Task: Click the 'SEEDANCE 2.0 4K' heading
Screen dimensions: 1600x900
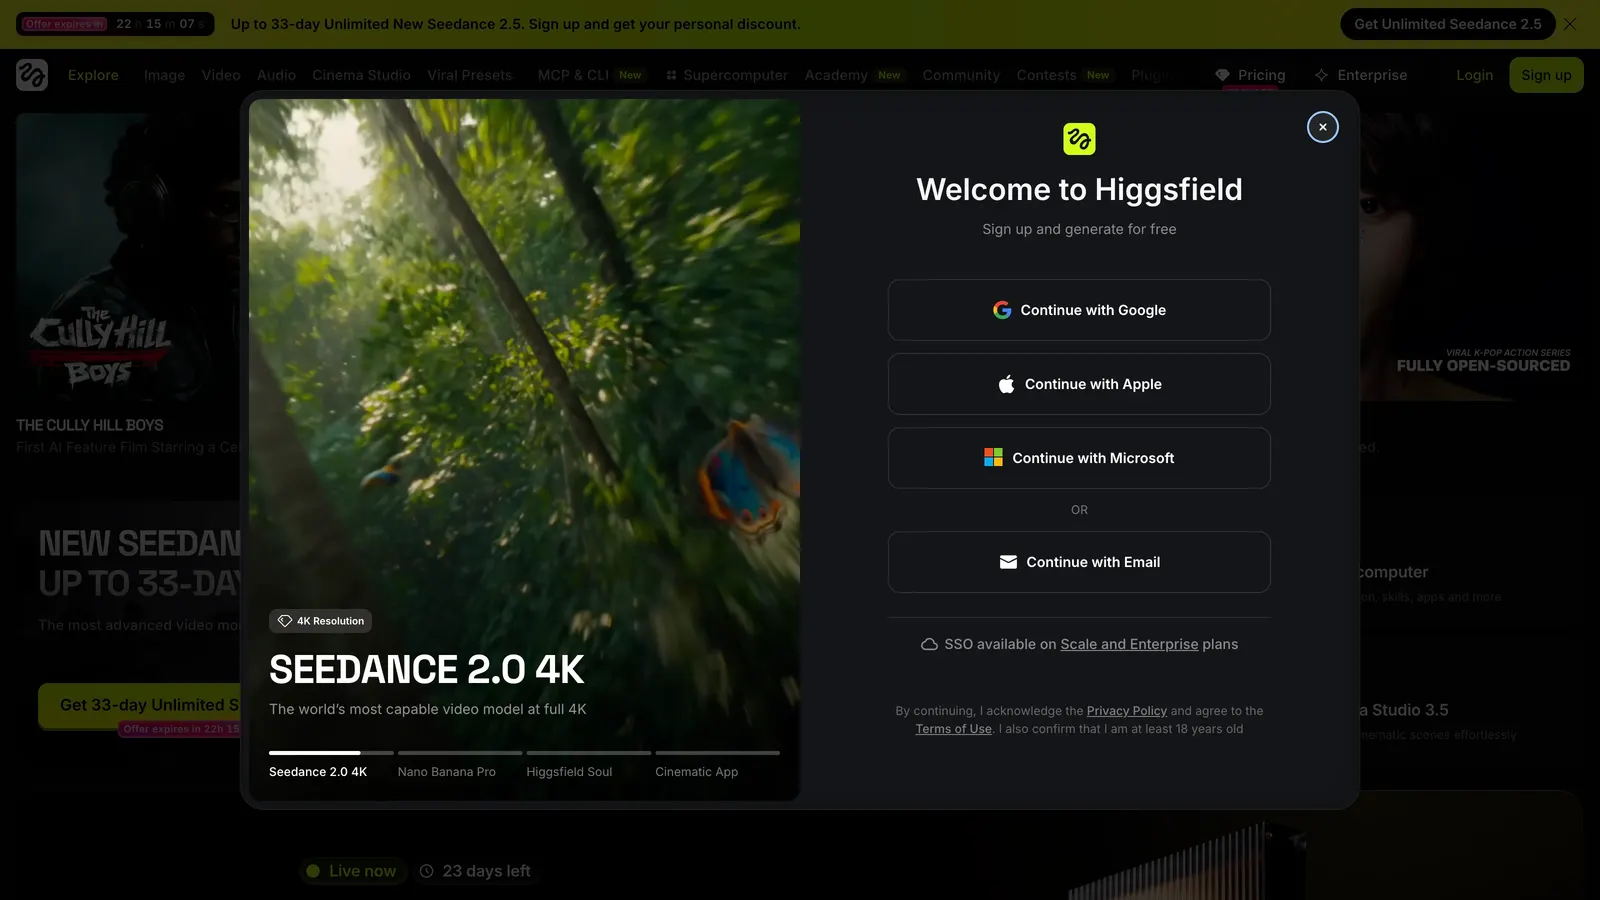Action: pos(427,670)
